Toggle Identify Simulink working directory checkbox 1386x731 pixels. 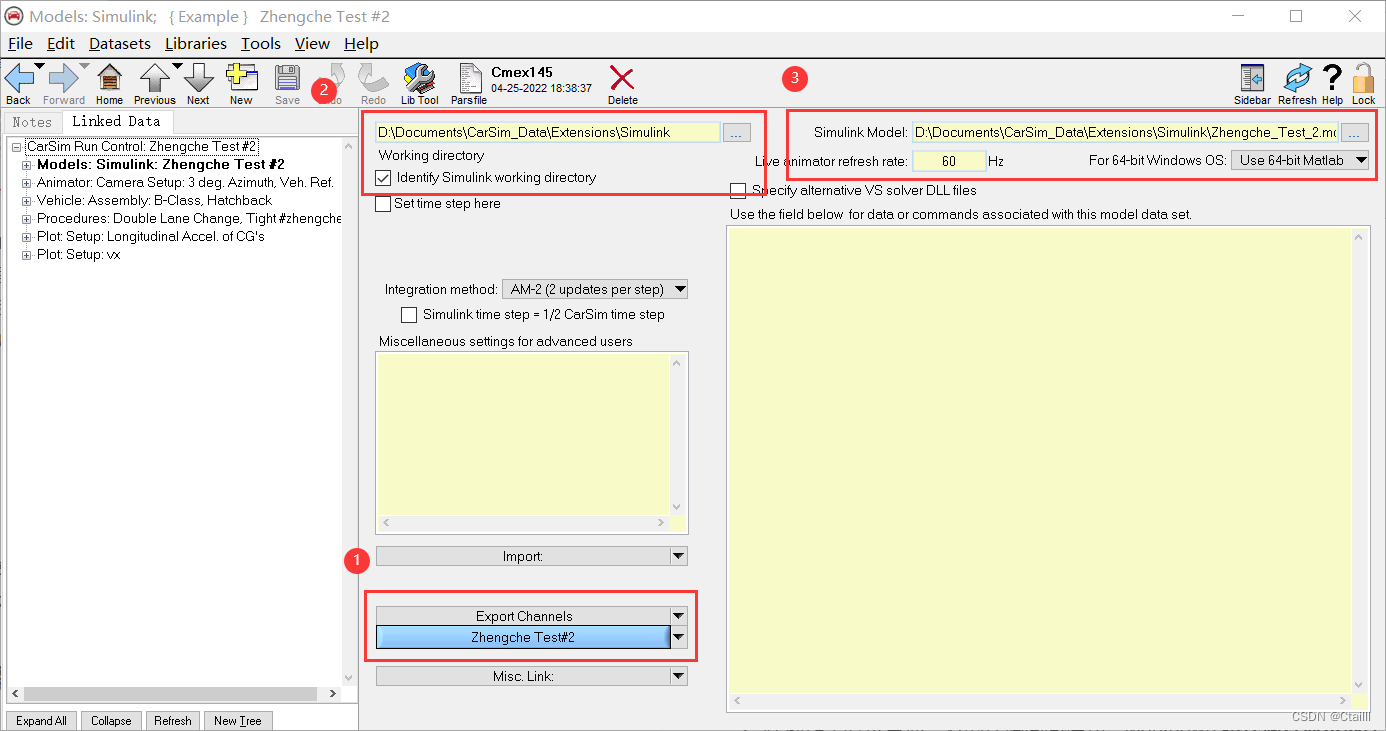(383, 178)
